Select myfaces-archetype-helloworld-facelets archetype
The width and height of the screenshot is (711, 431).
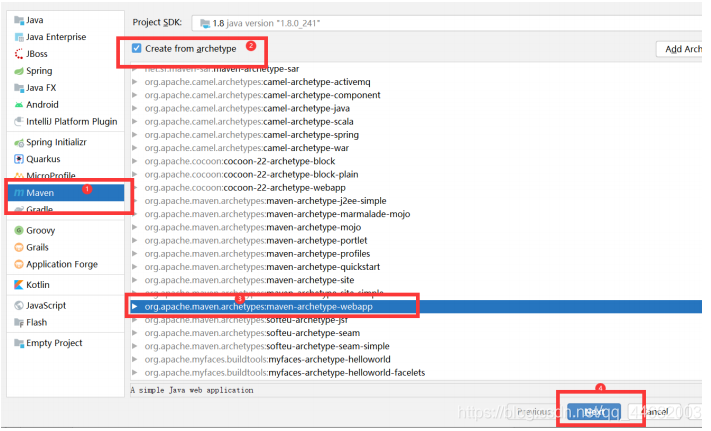285,373
